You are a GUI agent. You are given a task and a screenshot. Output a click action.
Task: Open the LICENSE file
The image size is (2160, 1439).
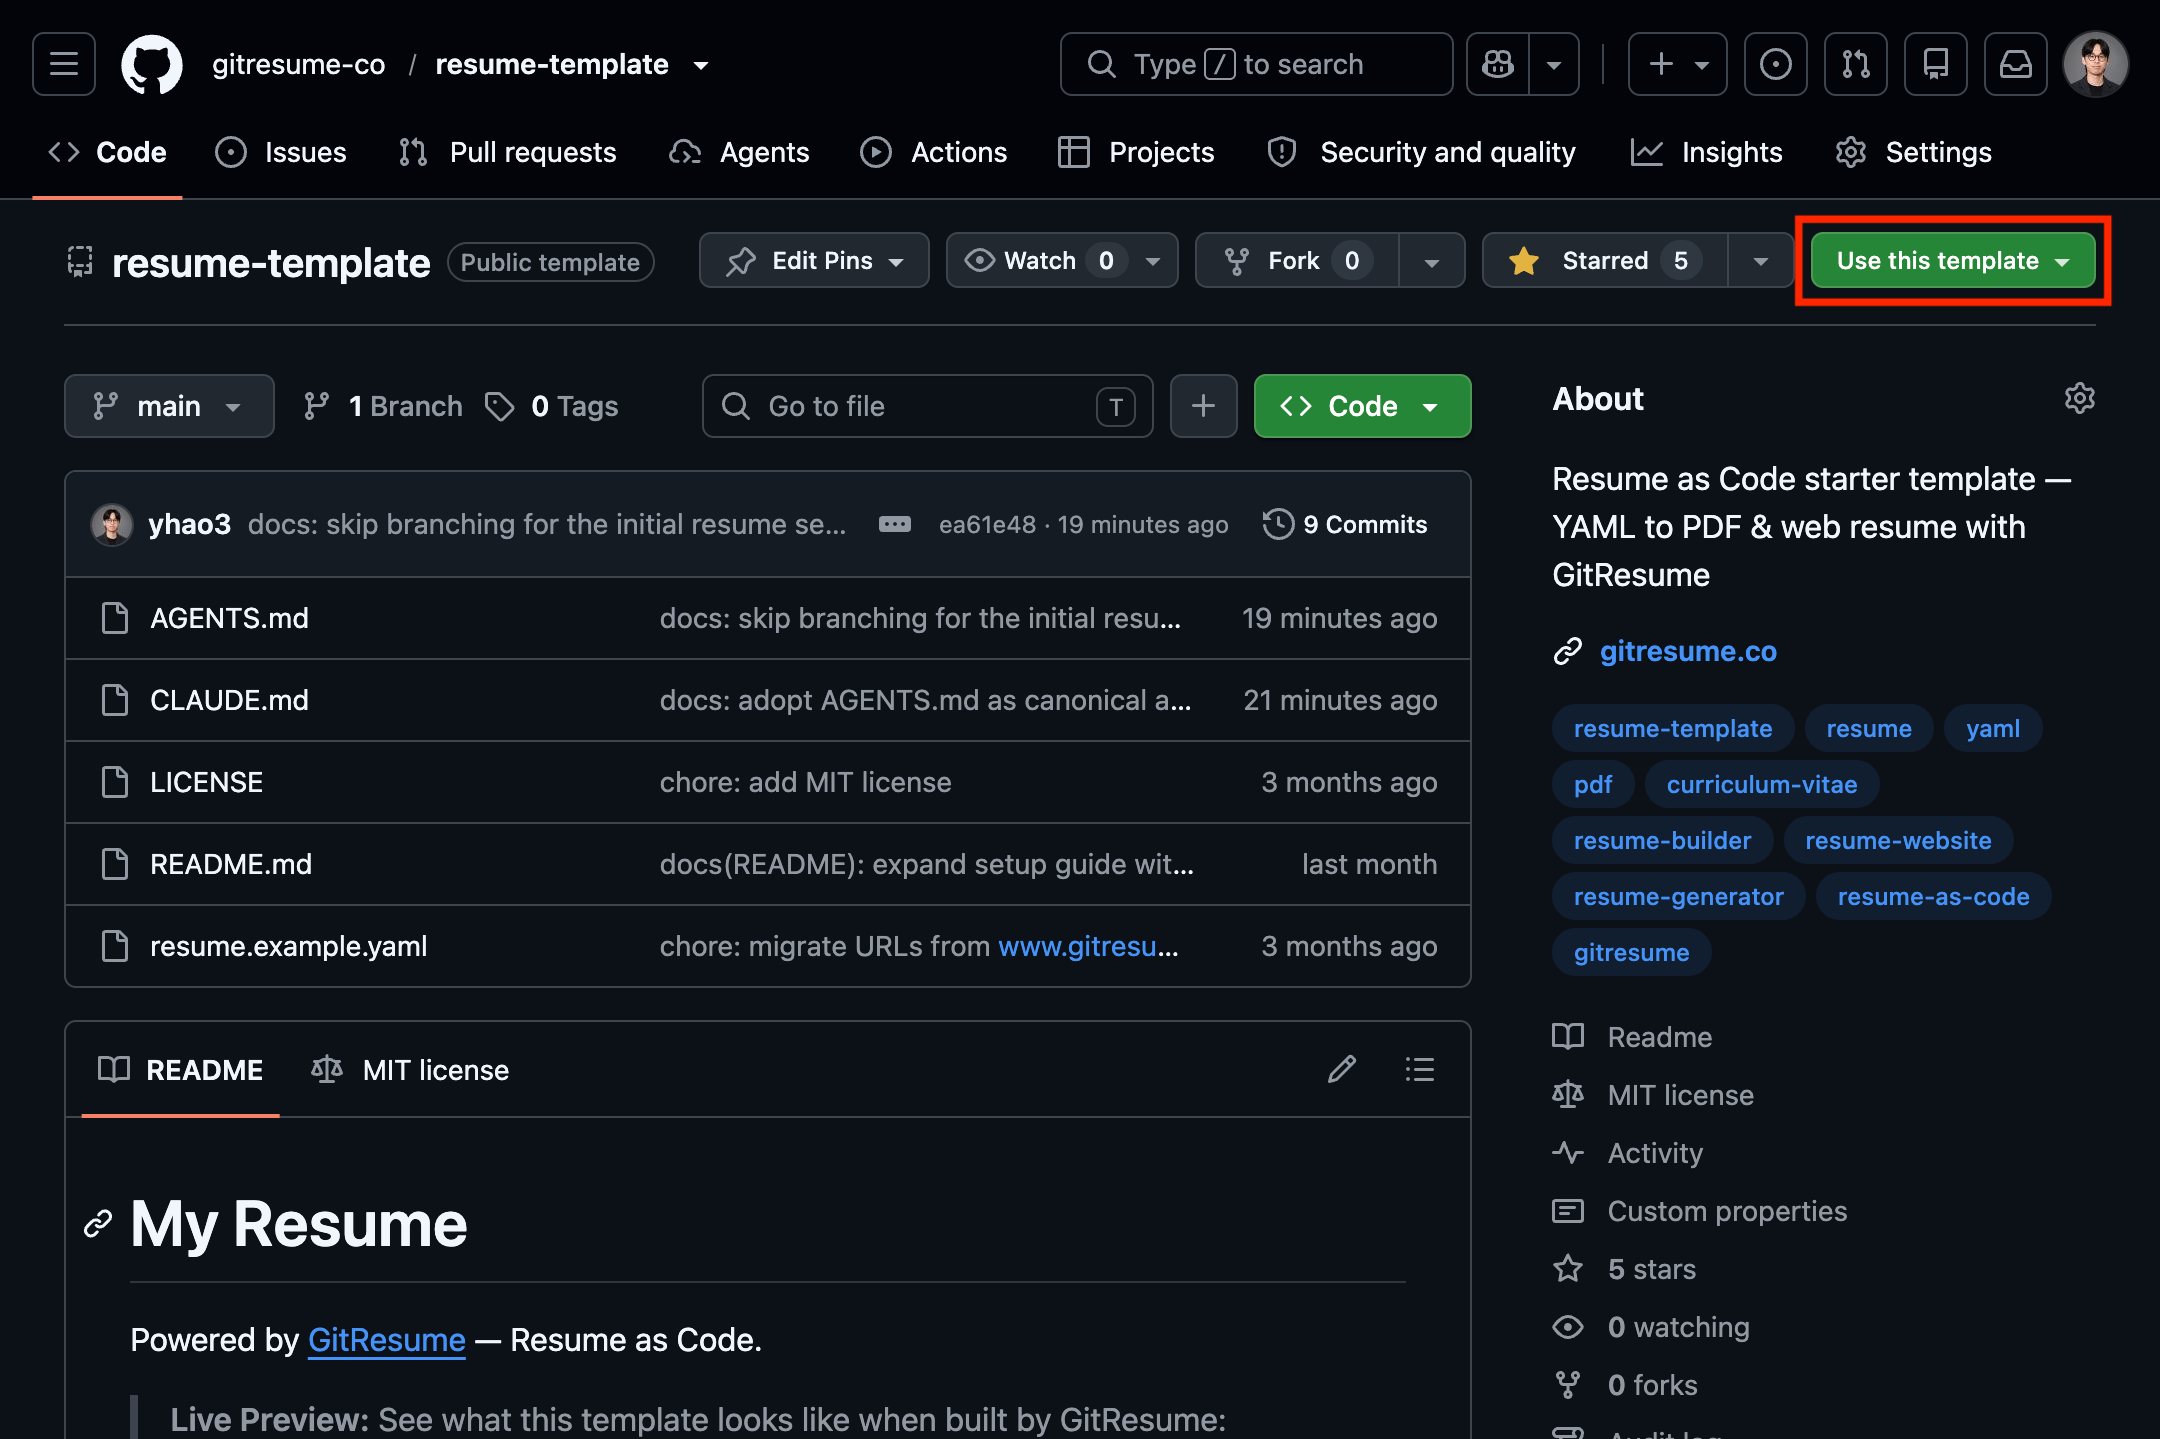click(x=206, y=782)
